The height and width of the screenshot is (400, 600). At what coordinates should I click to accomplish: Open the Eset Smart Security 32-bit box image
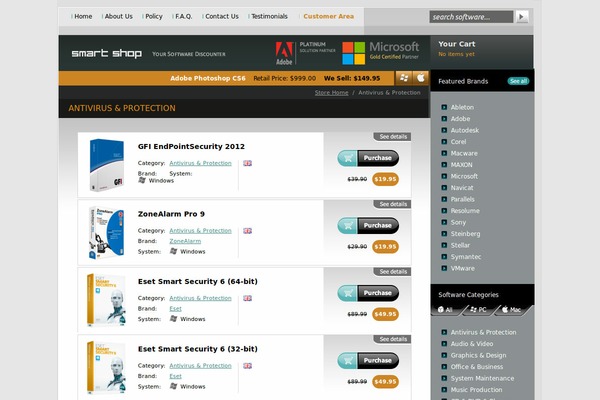(107, 367)
